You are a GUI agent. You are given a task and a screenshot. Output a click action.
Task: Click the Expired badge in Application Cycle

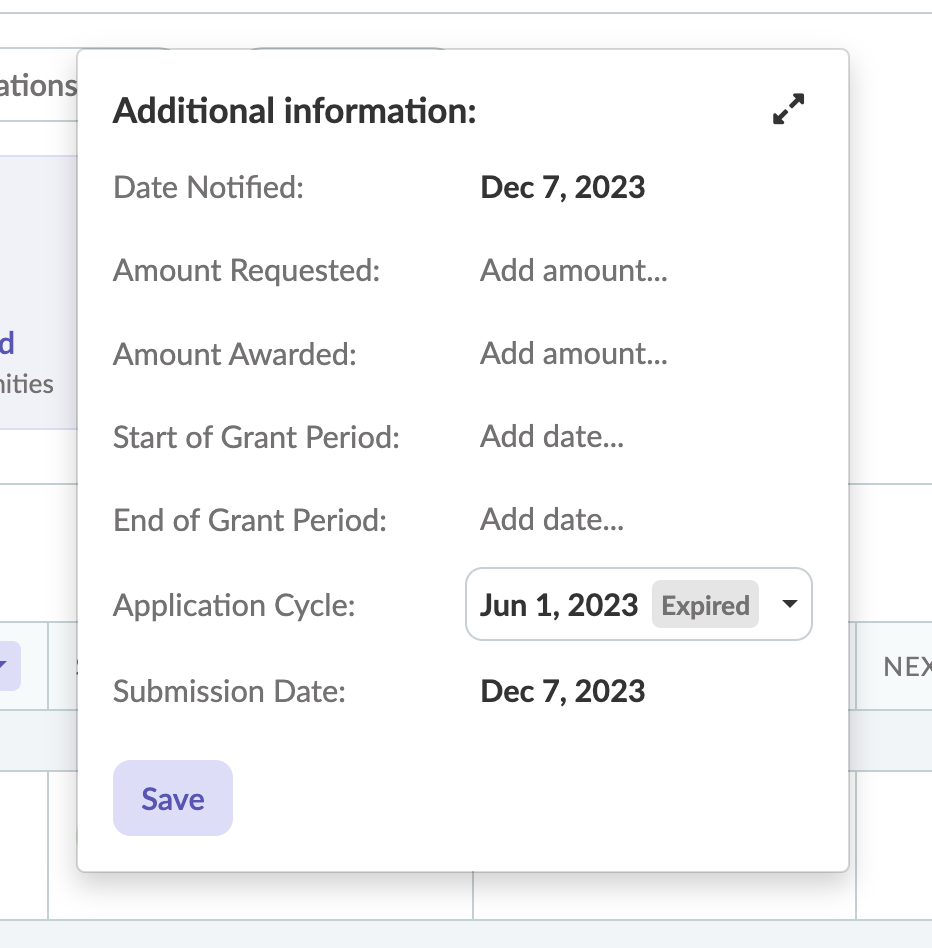click(x=705, y=605)
